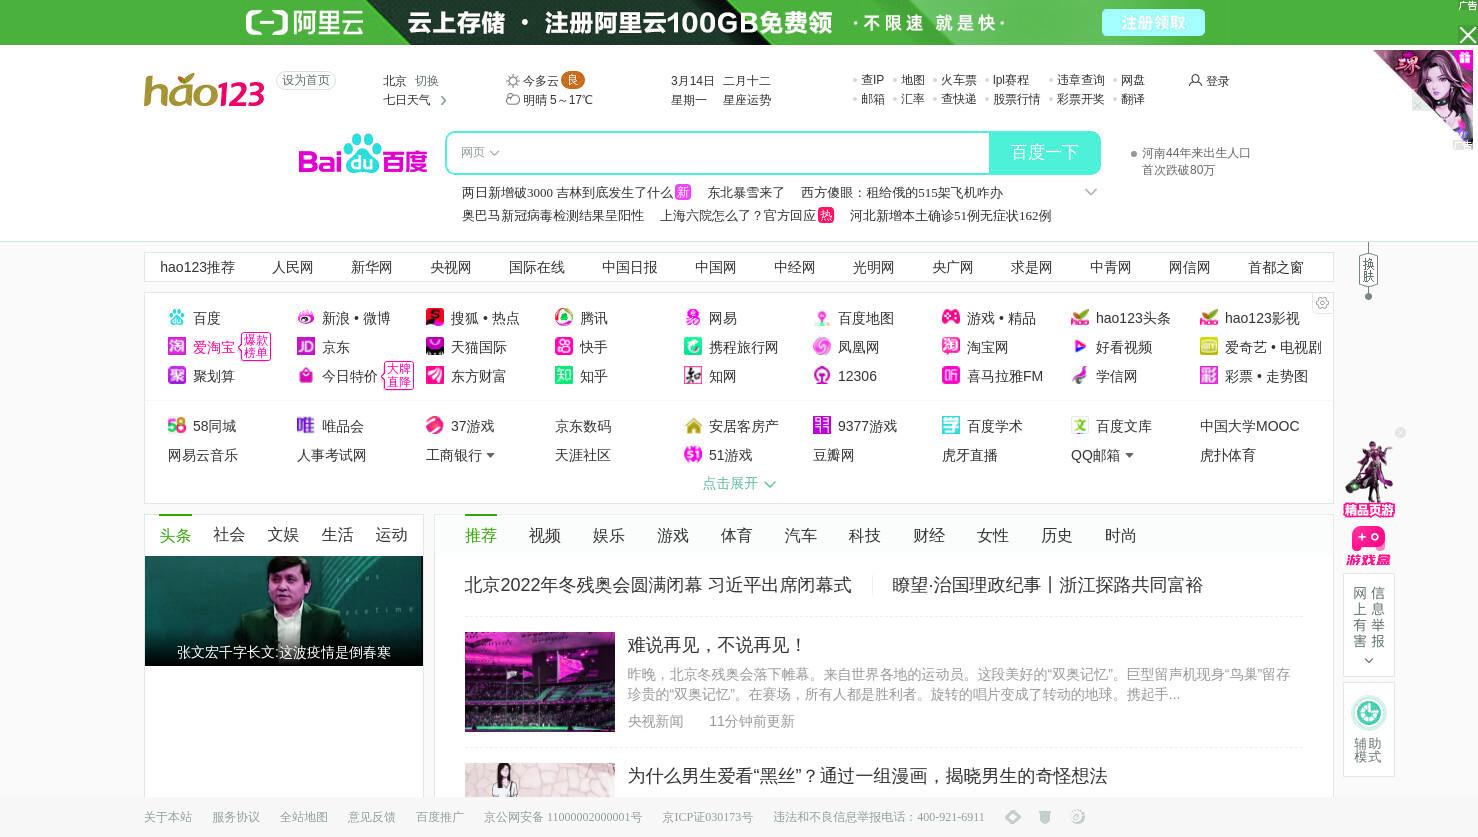Click the hao123 logo

[x=204, y=91]
